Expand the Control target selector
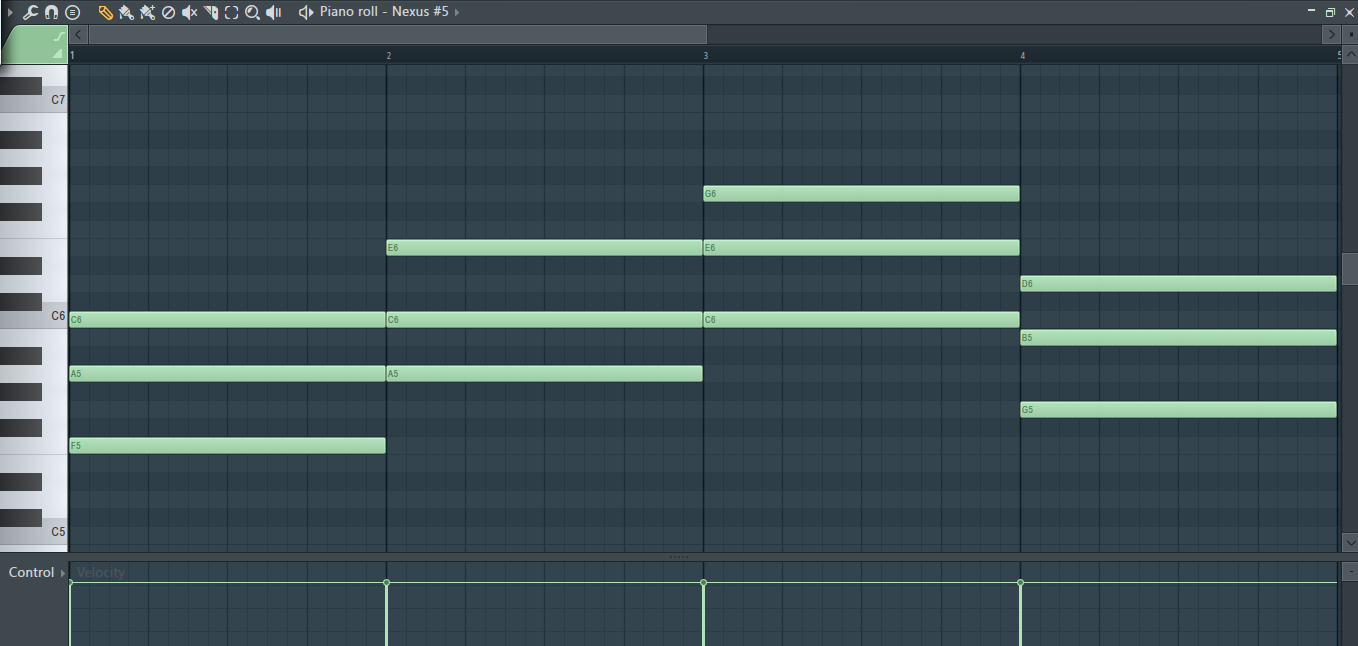This screenshot has height=646, width=1358. click(x=62, y=572)
